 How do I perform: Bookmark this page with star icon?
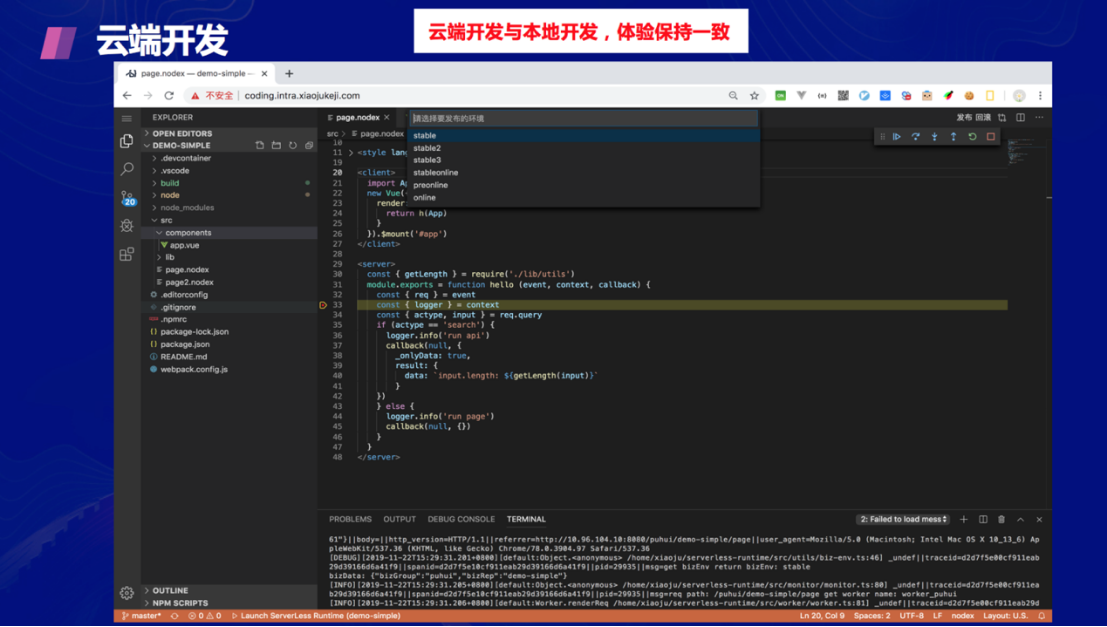pos(754,95)
